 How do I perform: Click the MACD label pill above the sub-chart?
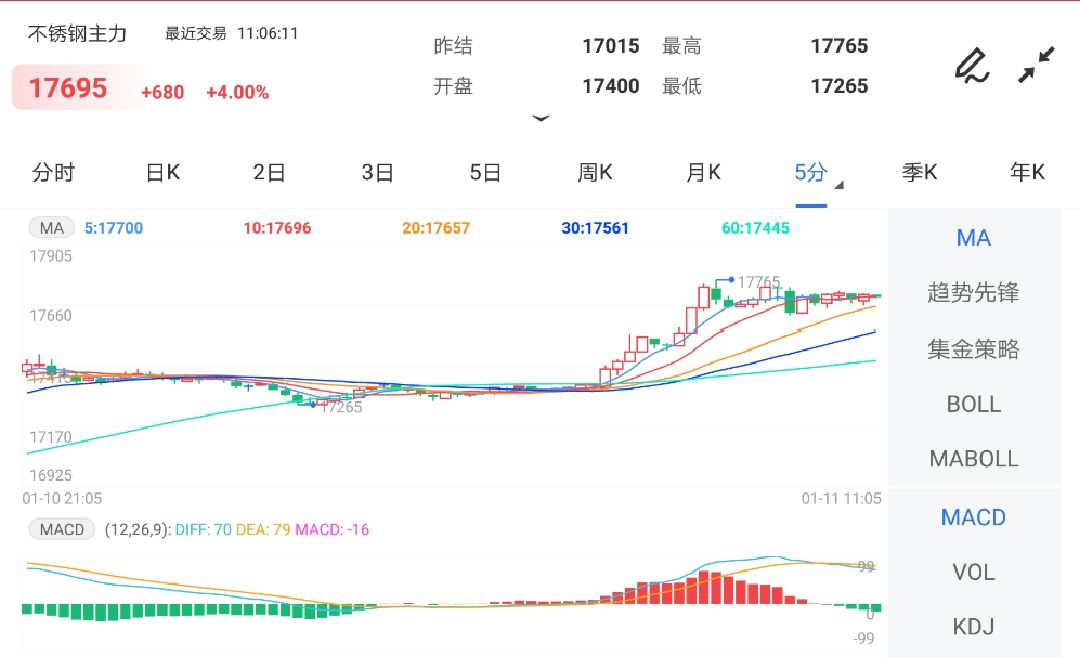pyautogui.click(x=60, y=529)
